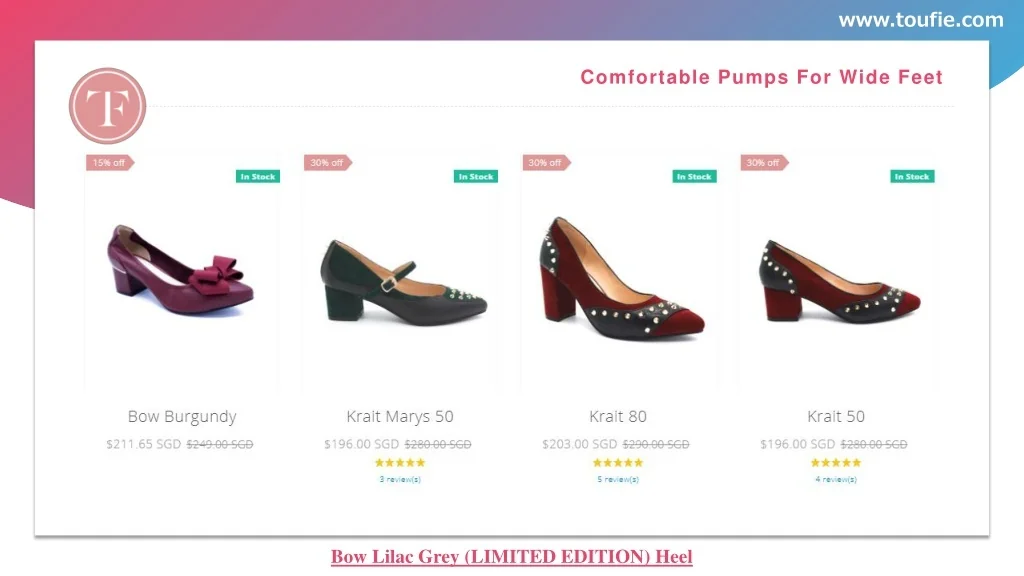Click the 30% off tag on Krait 80
The height and width of the screenshot is (576, 1024).
545,162
